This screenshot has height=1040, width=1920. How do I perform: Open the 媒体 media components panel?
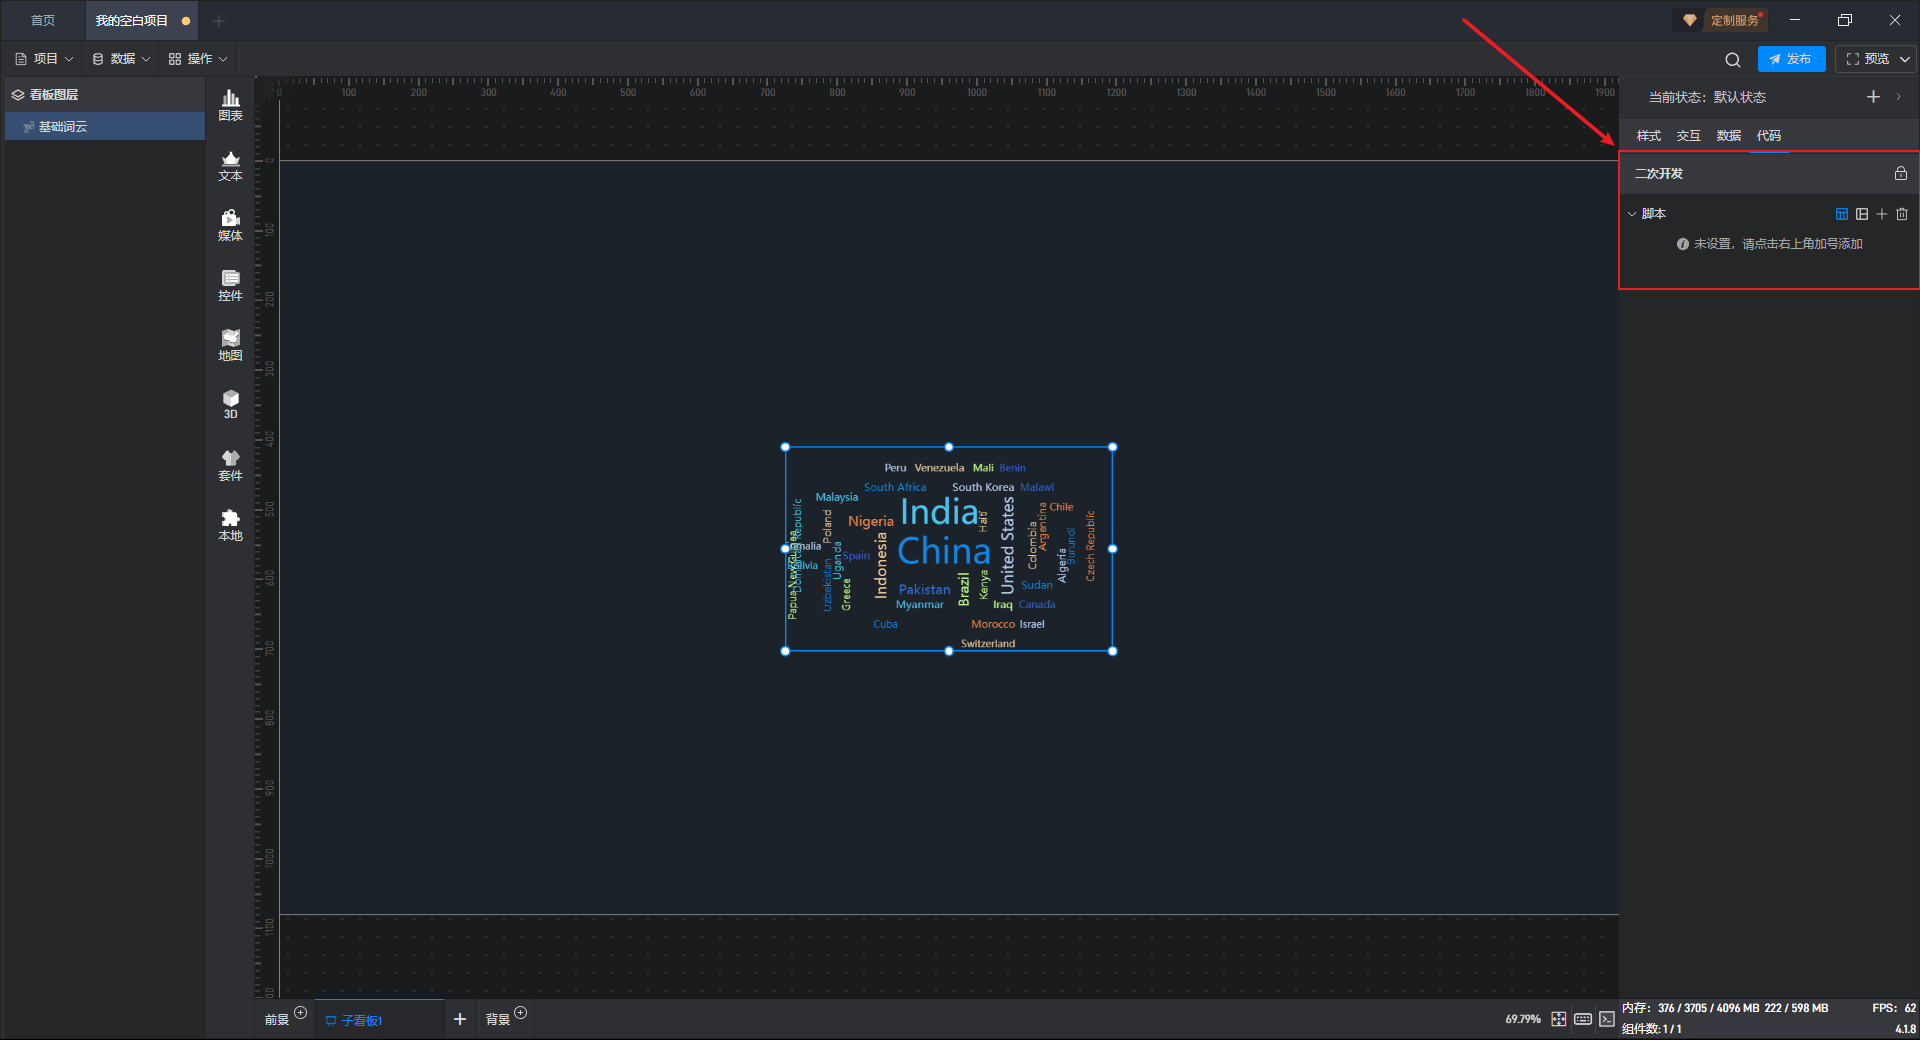click(x=230, y=224)
